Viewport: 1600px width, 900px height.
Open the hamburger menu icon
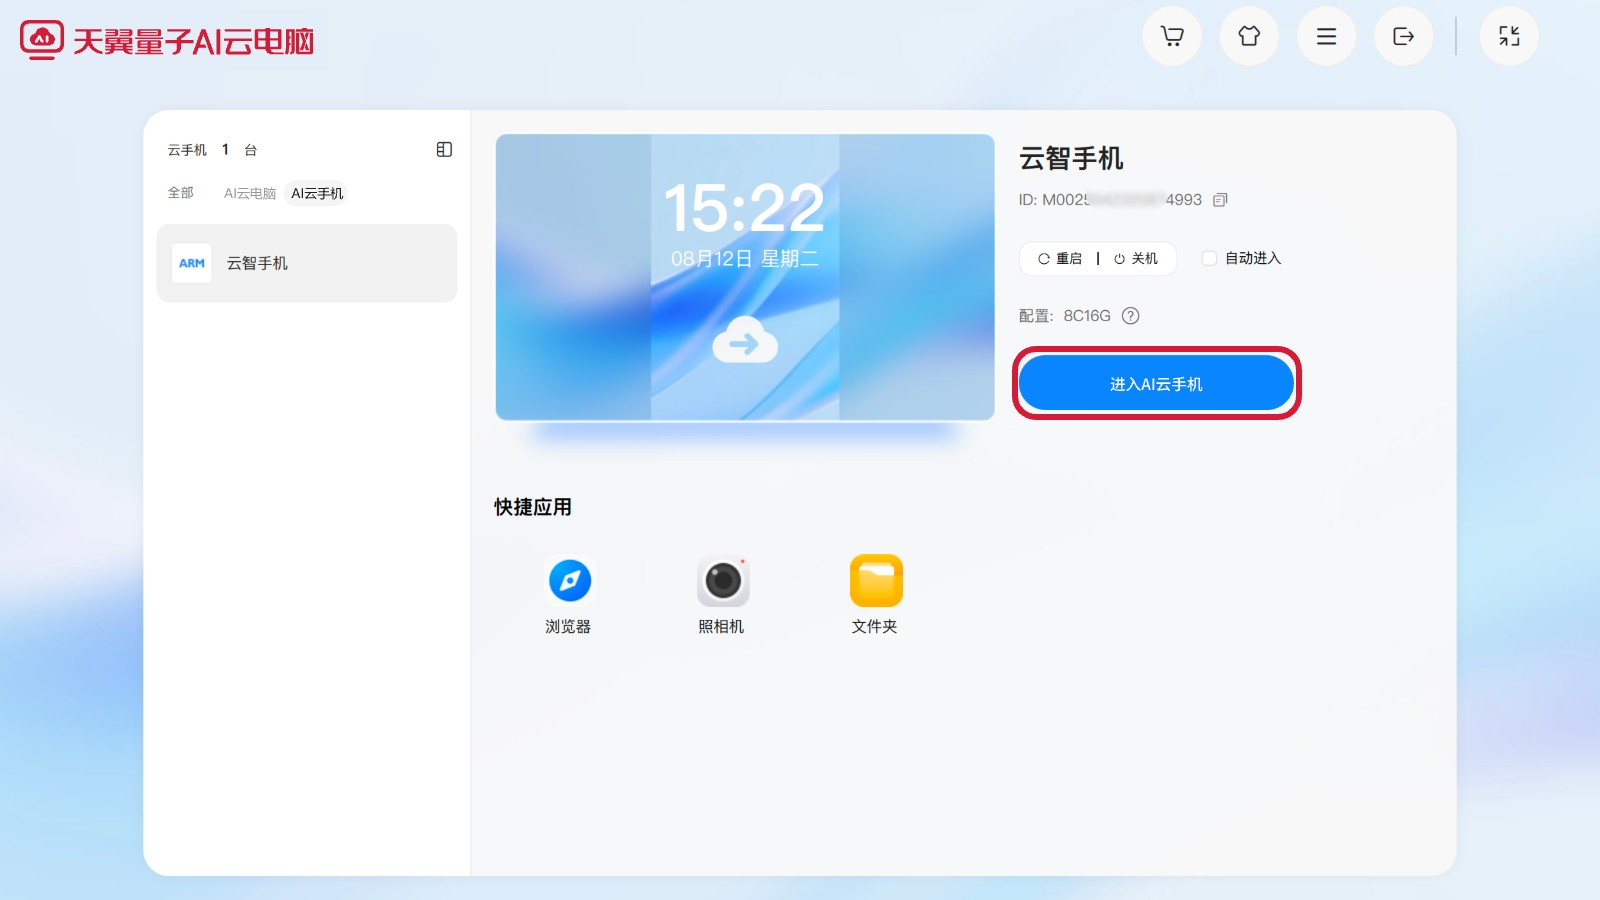[1326, 37]
